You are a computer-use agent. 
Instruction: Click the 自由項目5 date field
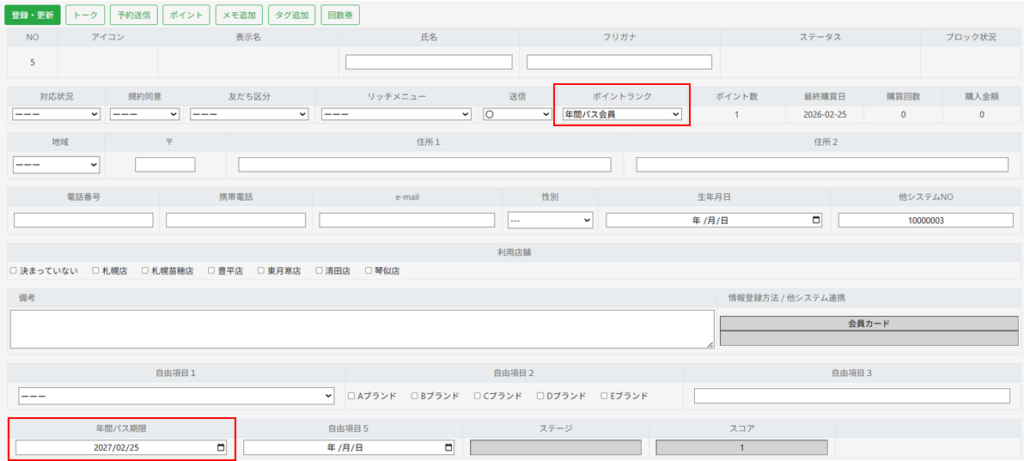(x=349, y=447)
